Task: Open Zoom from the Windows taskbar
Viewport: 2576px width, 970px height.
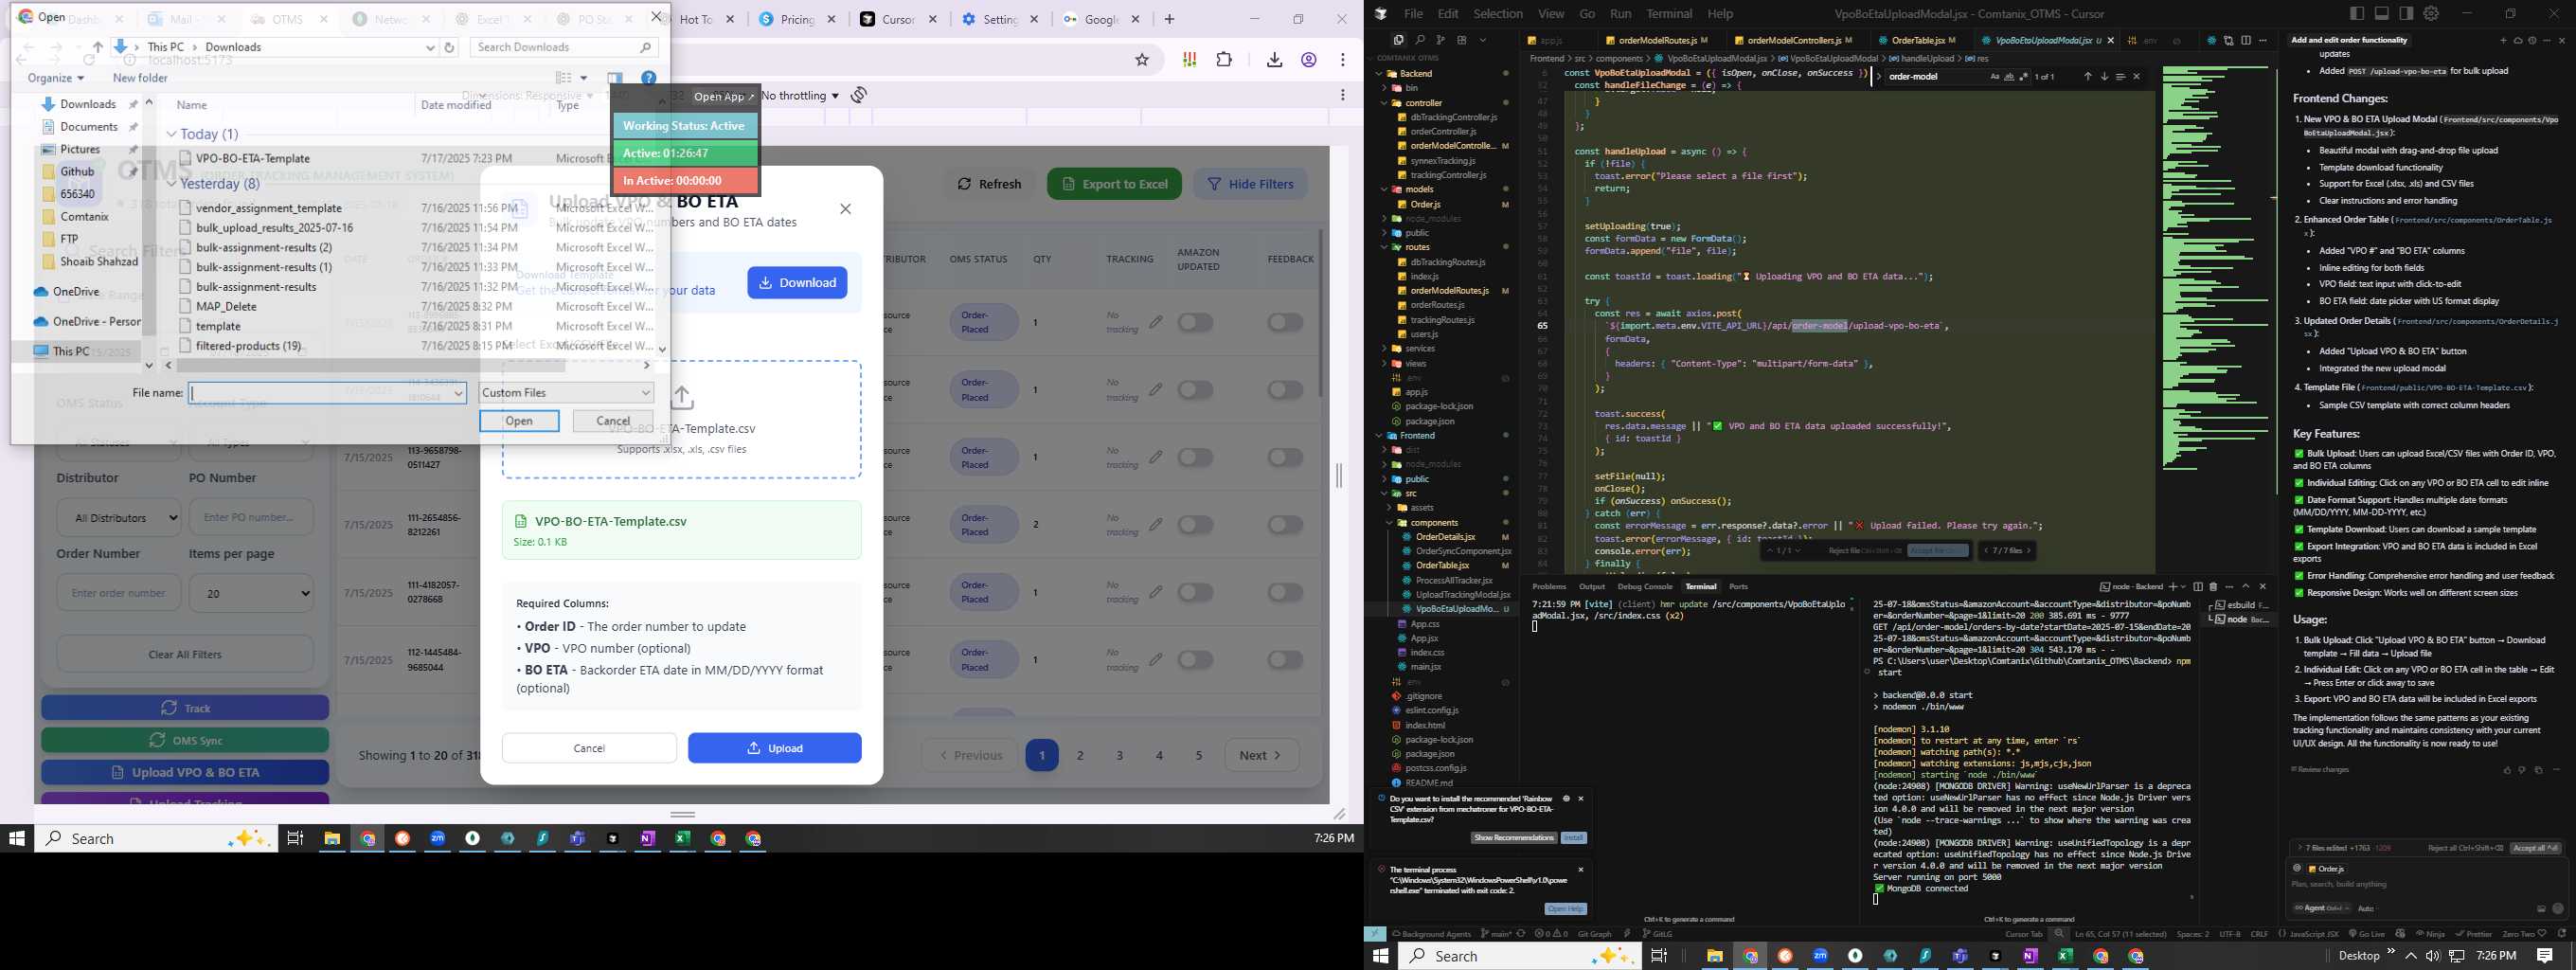Action: 437,839
